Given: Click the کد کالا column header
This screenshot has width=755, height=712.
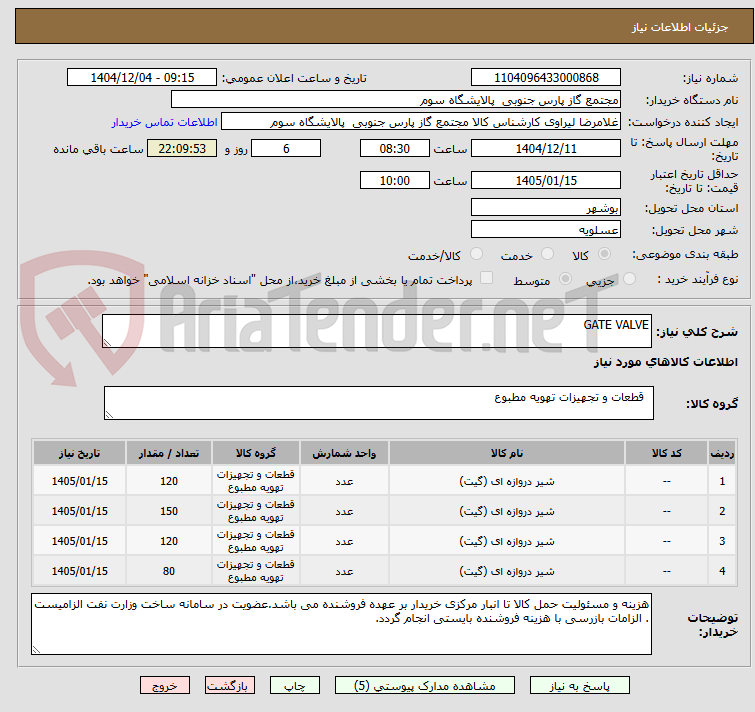Looking at the screenshot, I should coord(666,453).
